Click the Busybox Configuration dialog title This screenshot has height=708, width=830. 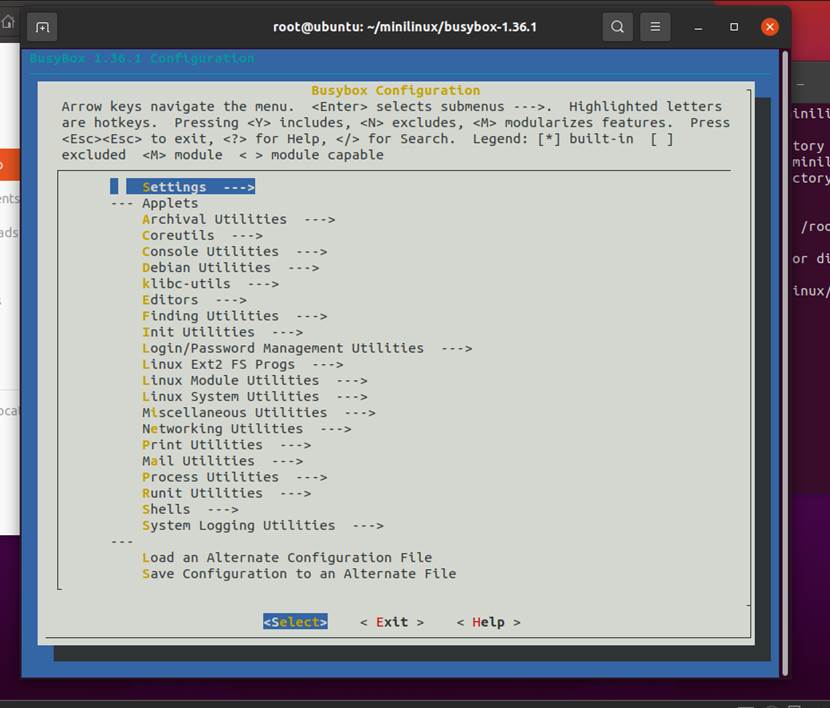[x=395, y=90]
